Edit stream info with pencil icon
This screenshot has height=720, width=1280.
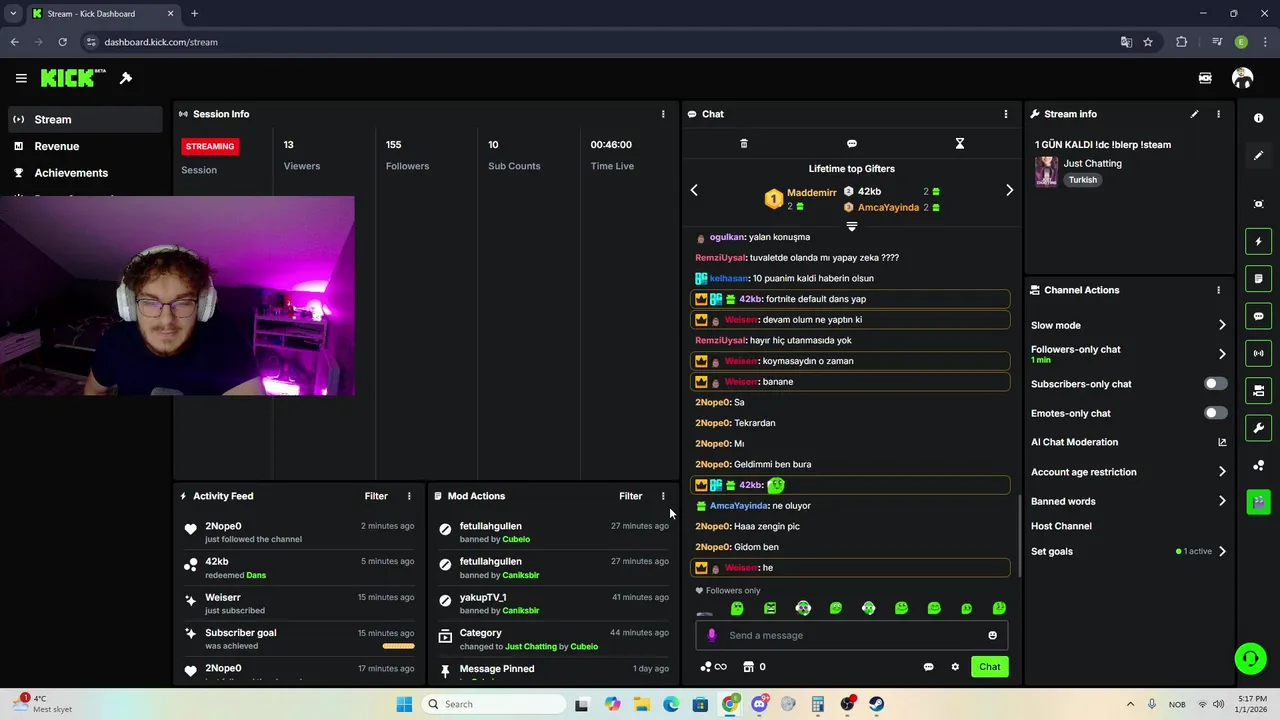click(x=1194, y=114)
